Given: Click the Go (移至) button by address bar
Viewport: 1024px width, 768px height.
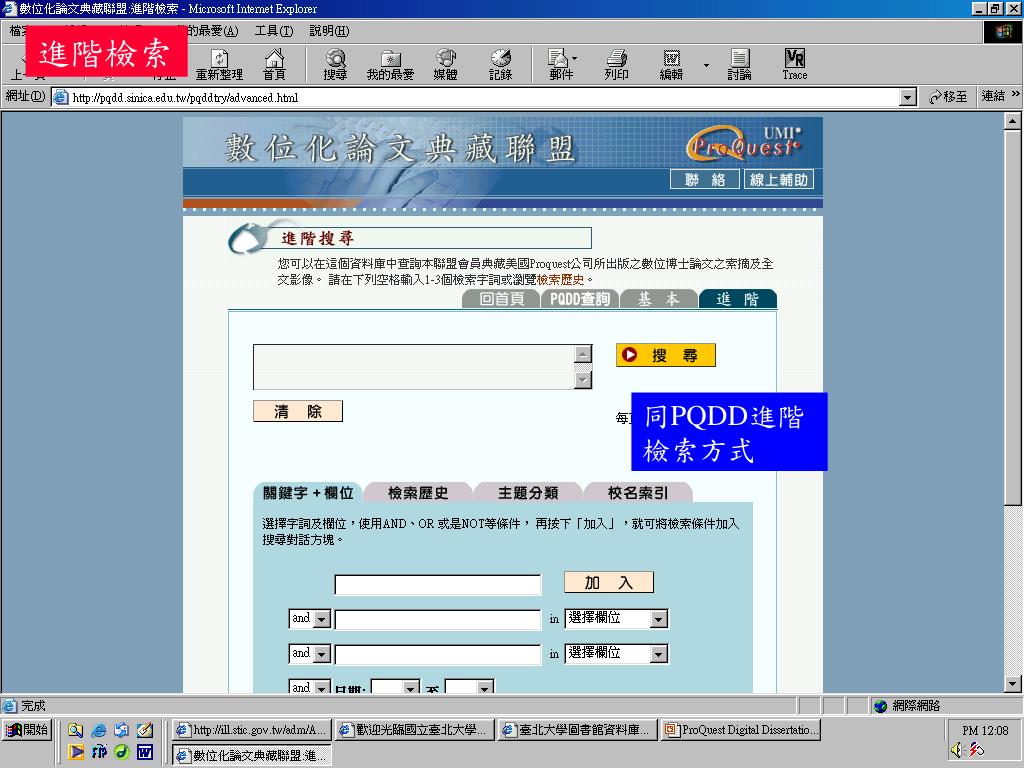Looking at the screenshot, I should pos(948,97).
